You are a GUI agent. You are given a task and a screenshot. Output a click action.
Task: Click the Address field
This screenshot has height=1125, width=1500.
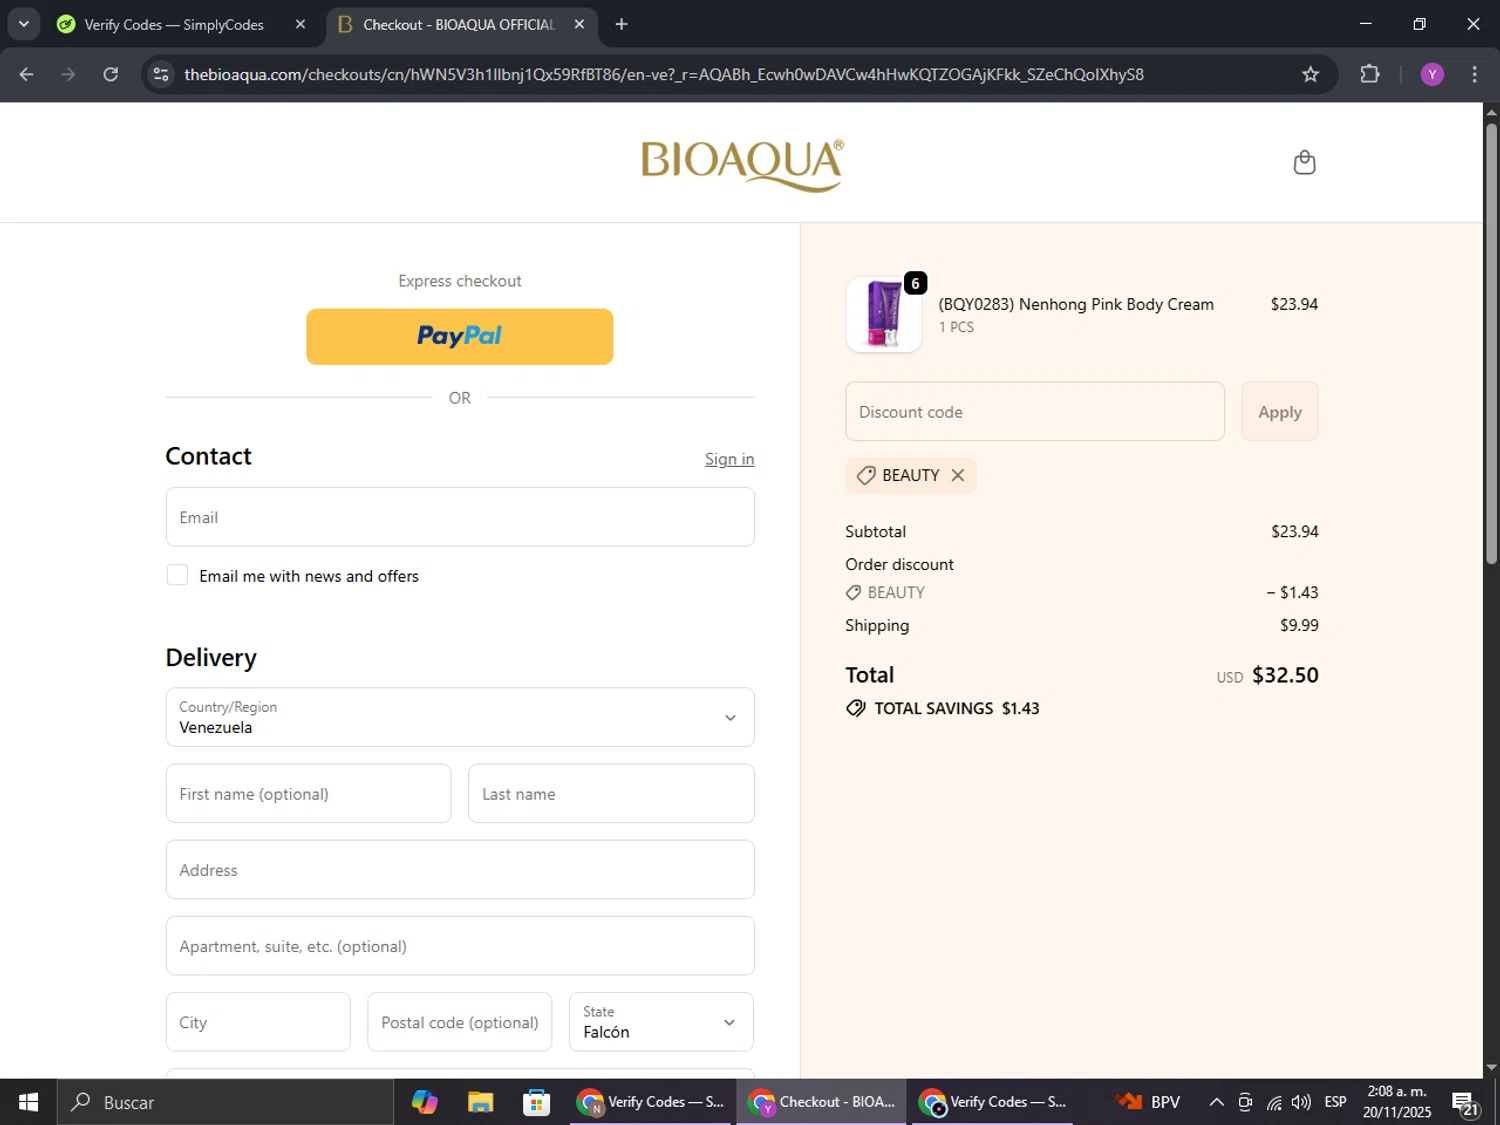(x=460, y=869)
